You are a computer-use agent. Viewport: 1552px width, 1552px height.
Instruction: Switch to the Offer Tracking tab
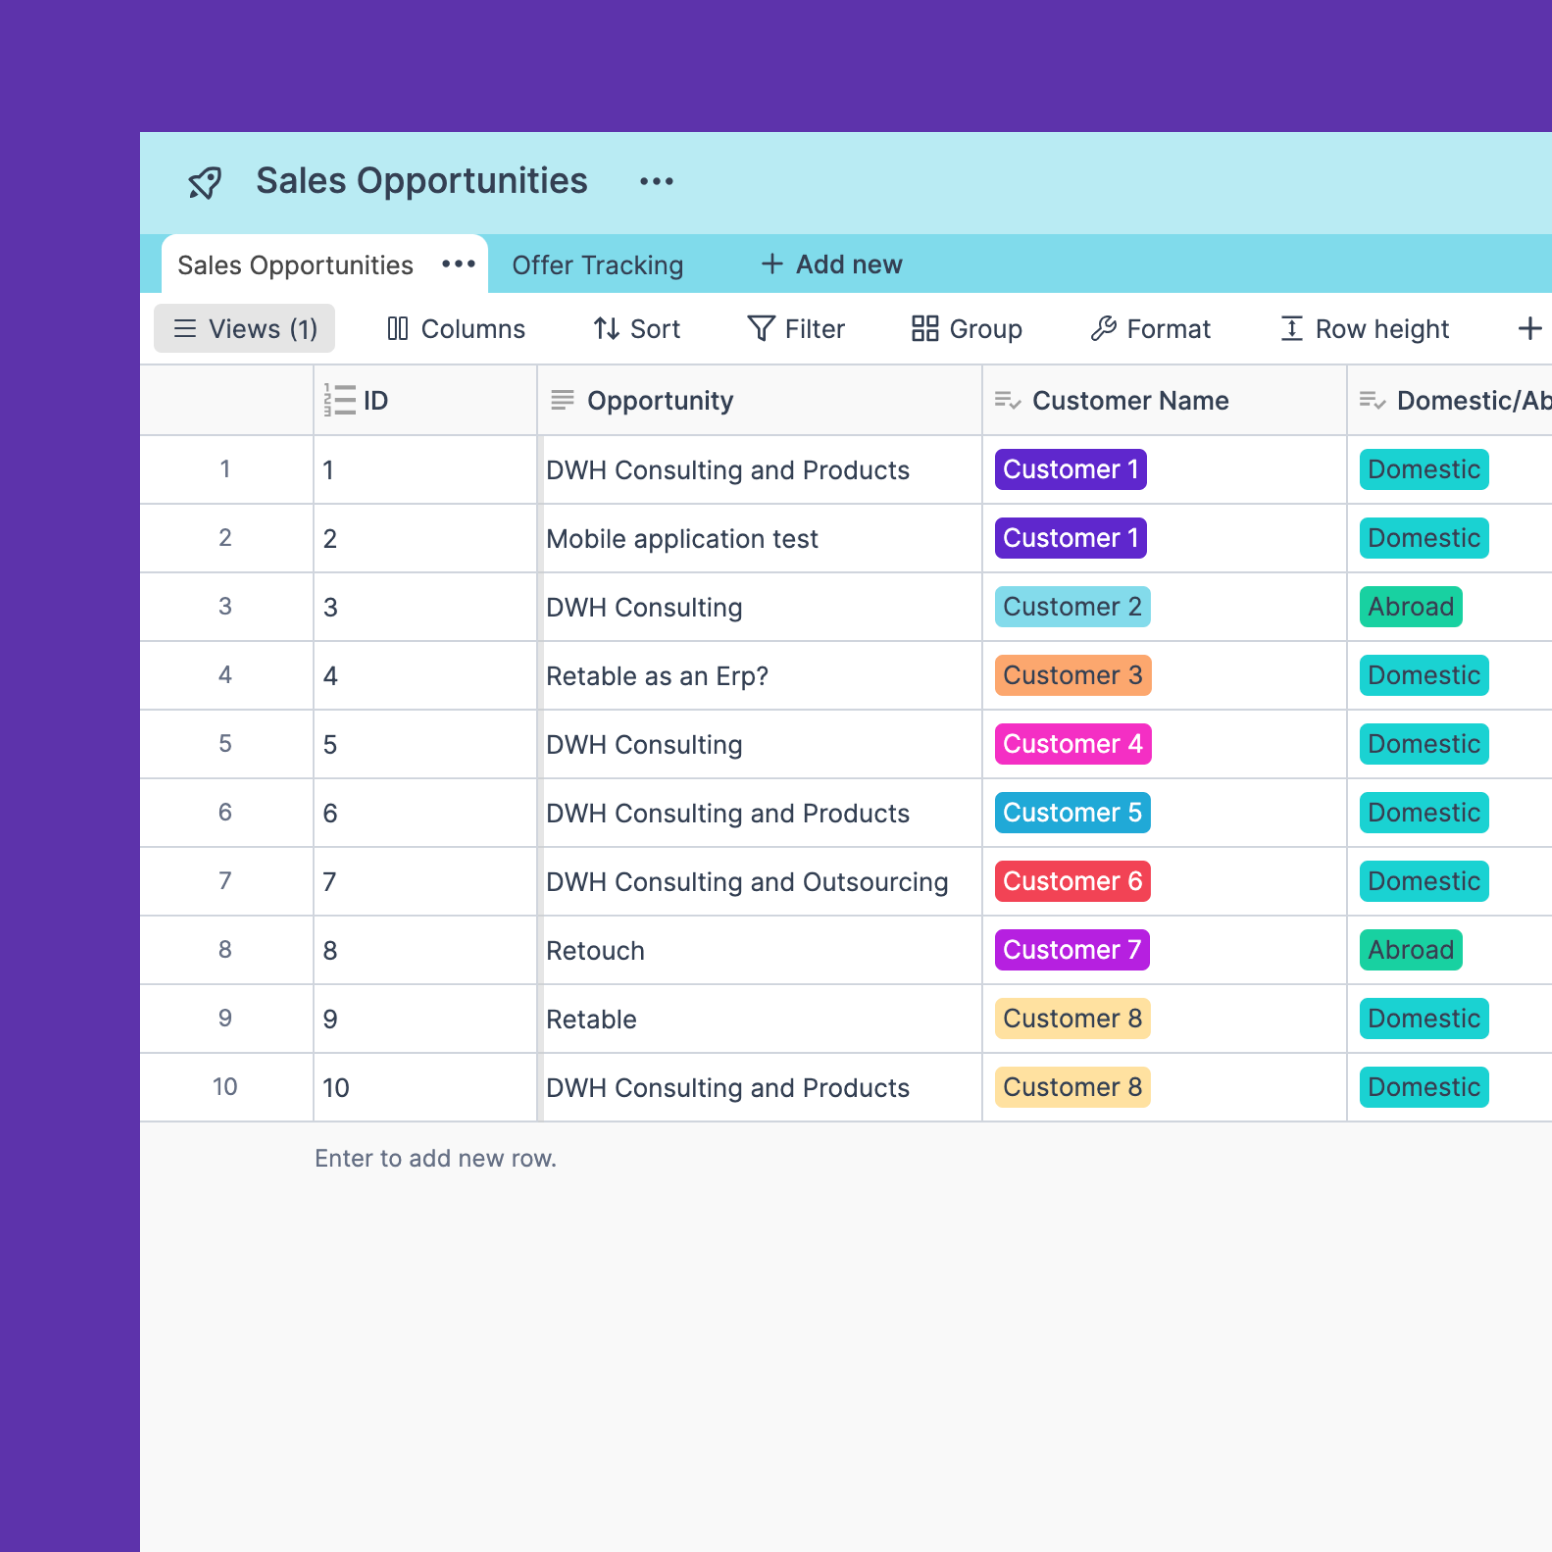pos(597,264)
